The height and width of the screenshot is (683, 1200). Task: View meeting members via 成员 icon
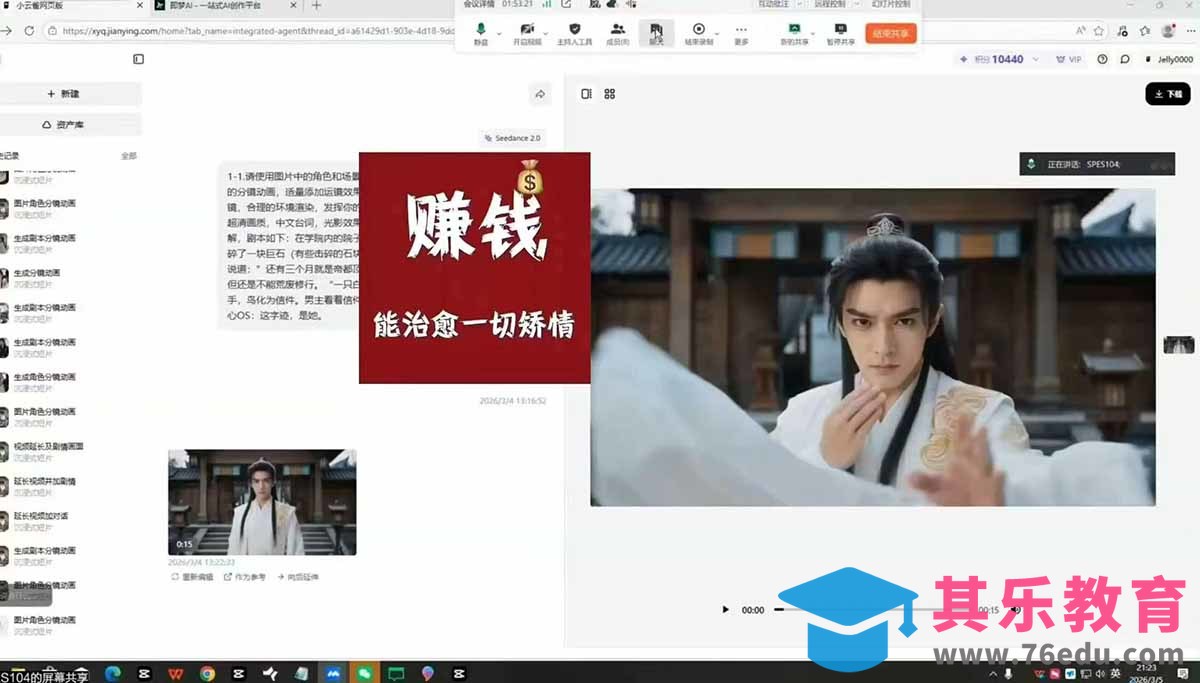coord(618,33)
